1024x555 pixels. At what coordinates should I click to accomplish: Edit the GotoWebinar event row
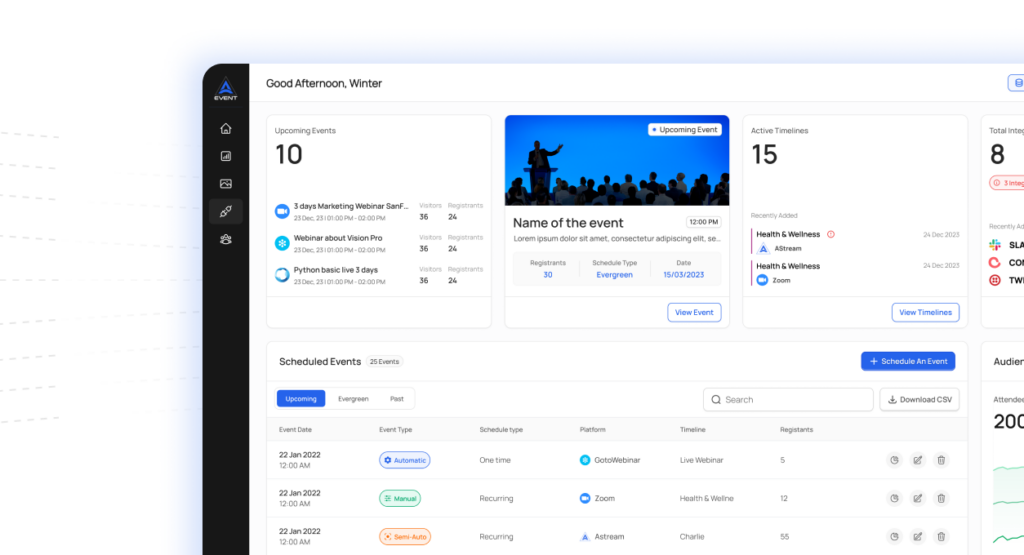pos(918,460)
